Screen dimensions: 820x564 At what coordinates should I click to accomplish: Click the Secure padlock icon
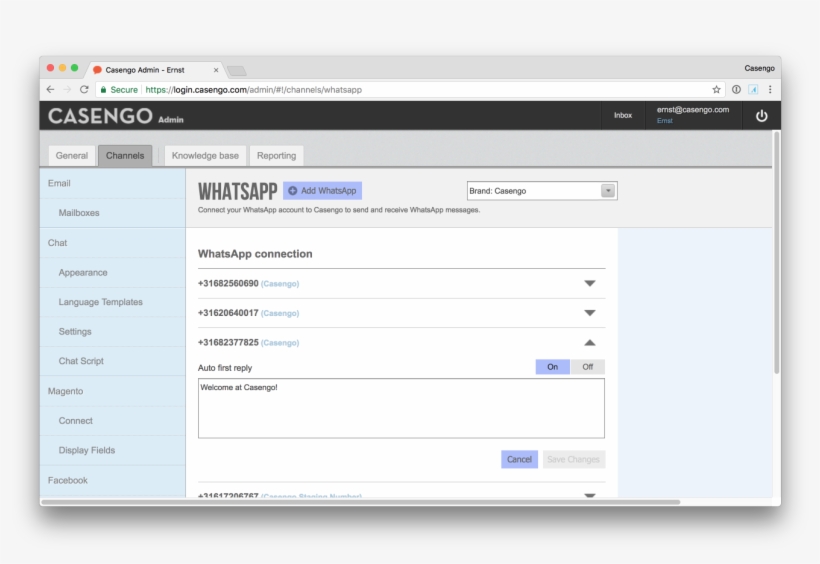[104, 89]
